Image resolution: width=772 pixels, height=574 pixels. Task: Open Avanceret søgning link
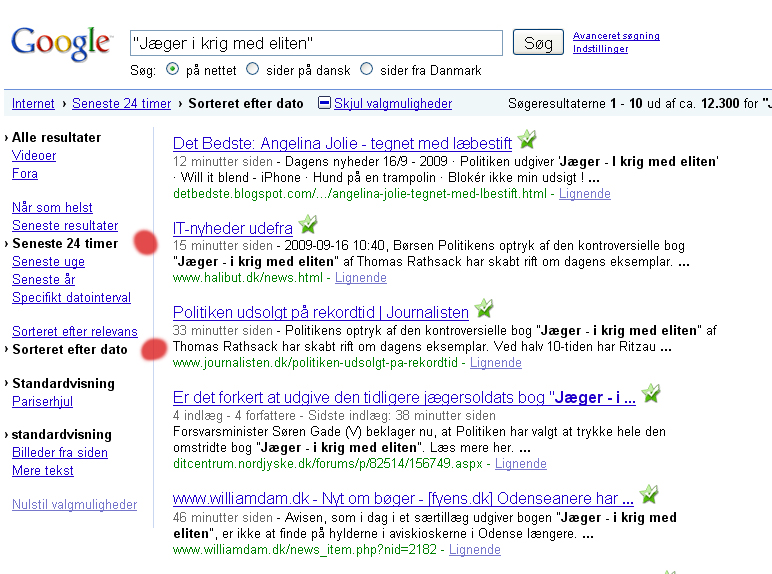[x=616, y=36]
